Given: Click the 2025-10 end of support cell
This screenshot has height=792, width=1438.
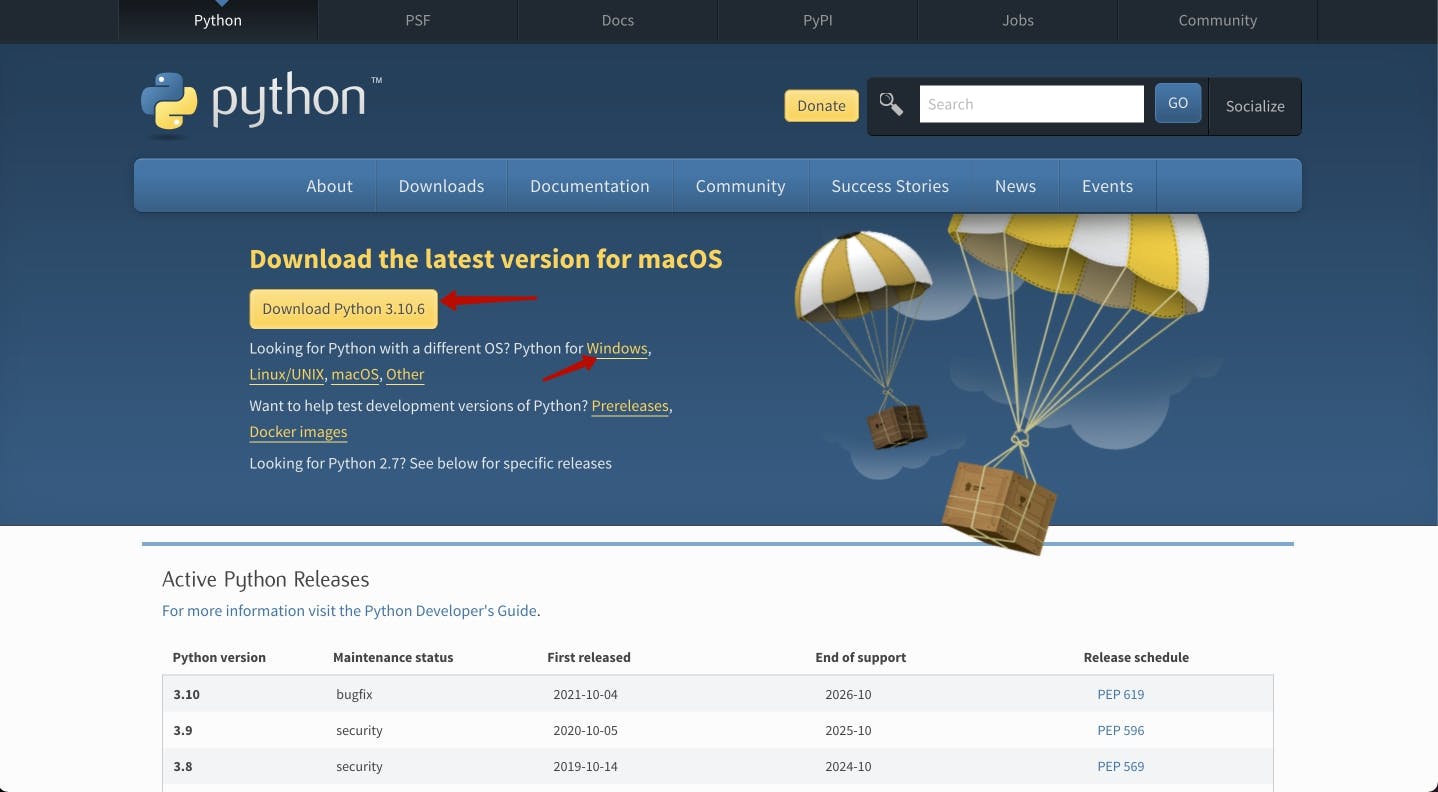Looking at the screenshot, I should (848, 730).
